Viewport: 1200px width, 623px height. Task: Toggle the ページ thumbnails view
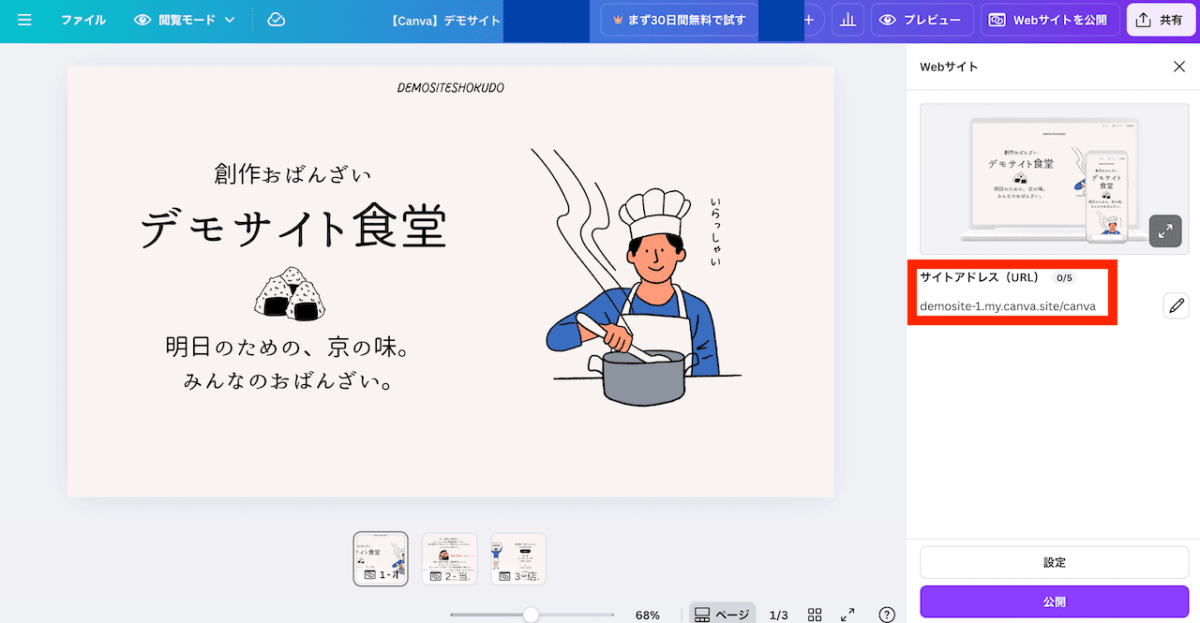[721, 615]
